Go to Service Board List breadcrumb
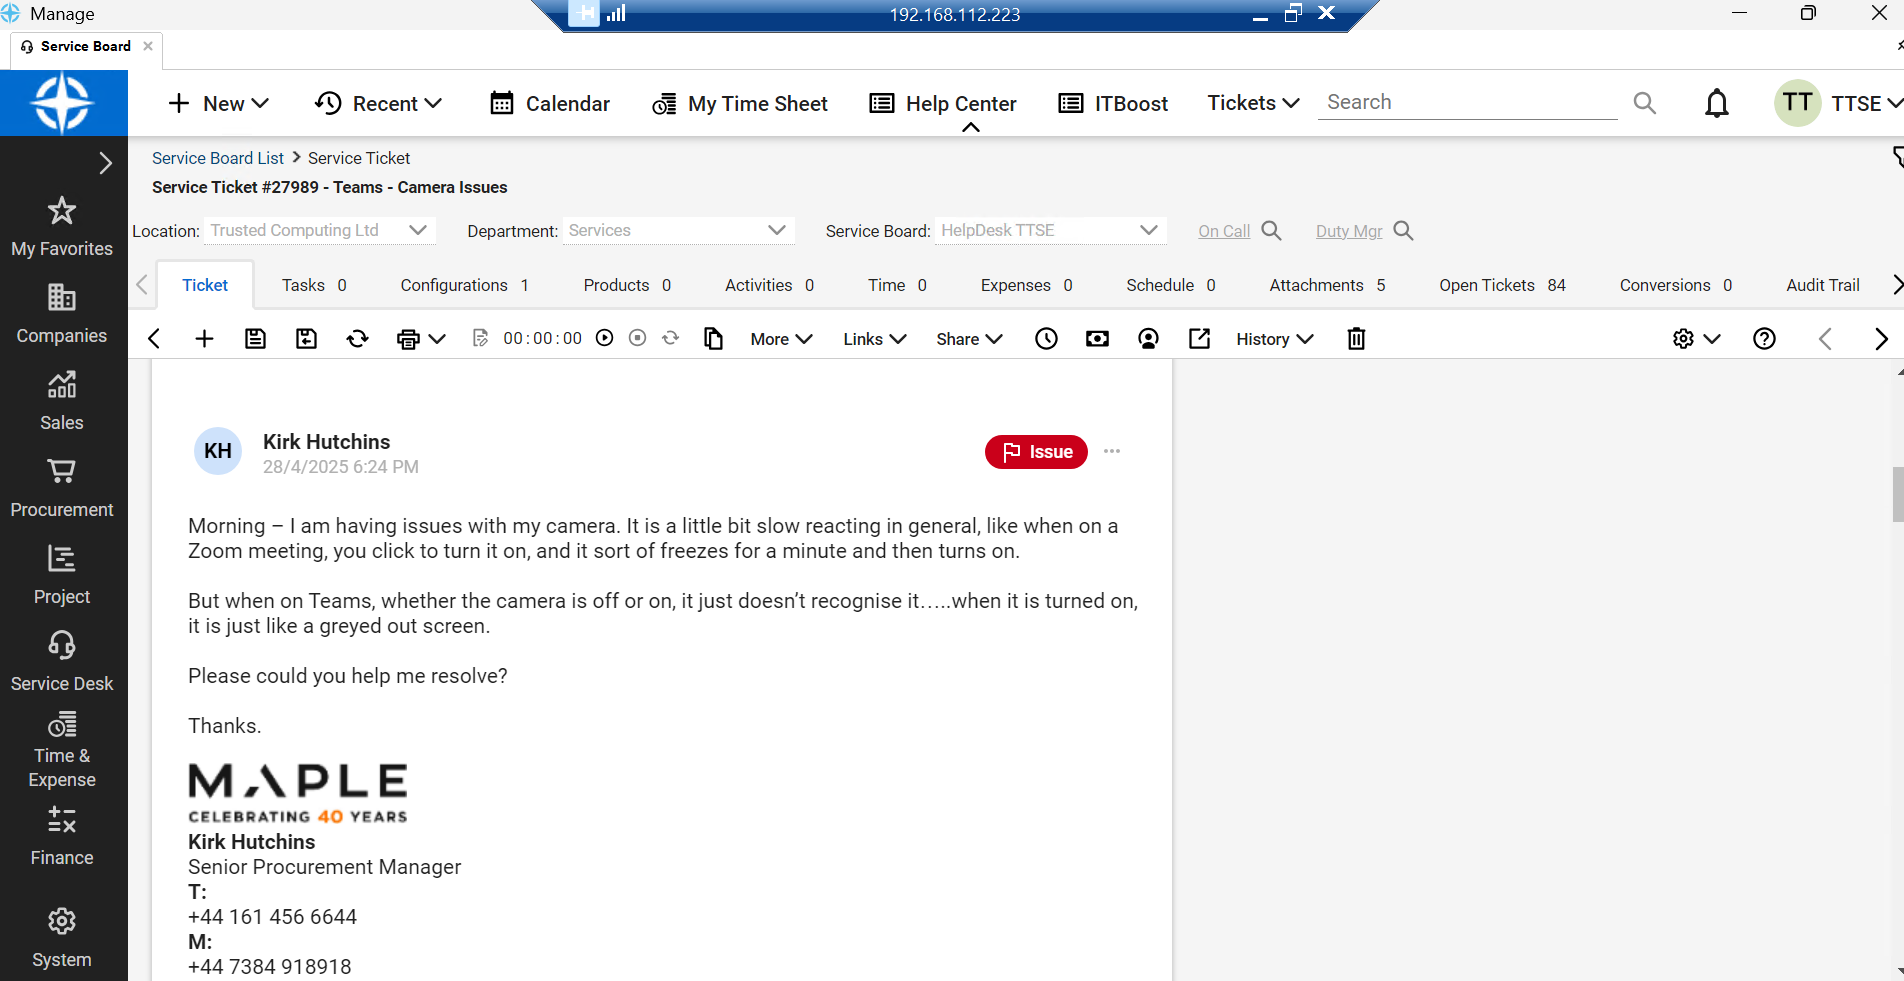 pos(218,158)
